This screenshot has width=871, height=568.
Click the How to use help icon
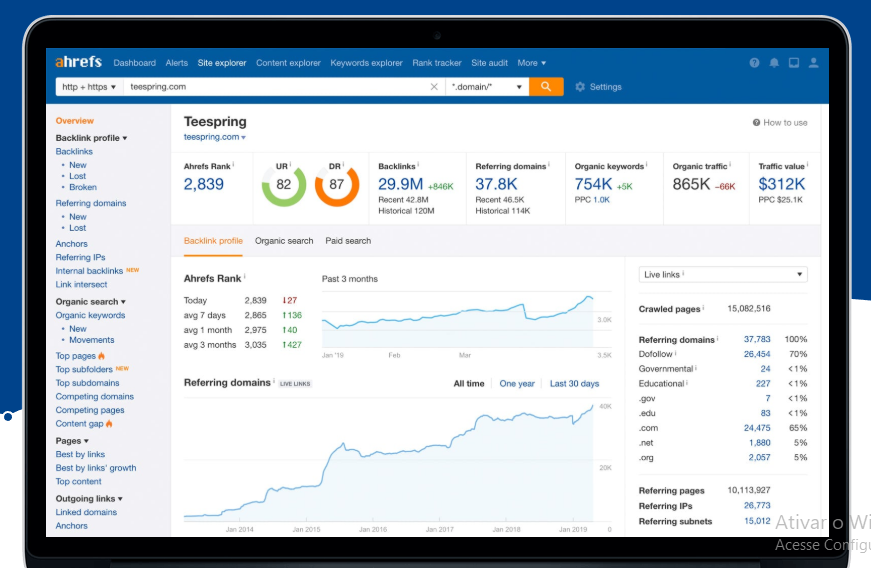pos(756,123)
